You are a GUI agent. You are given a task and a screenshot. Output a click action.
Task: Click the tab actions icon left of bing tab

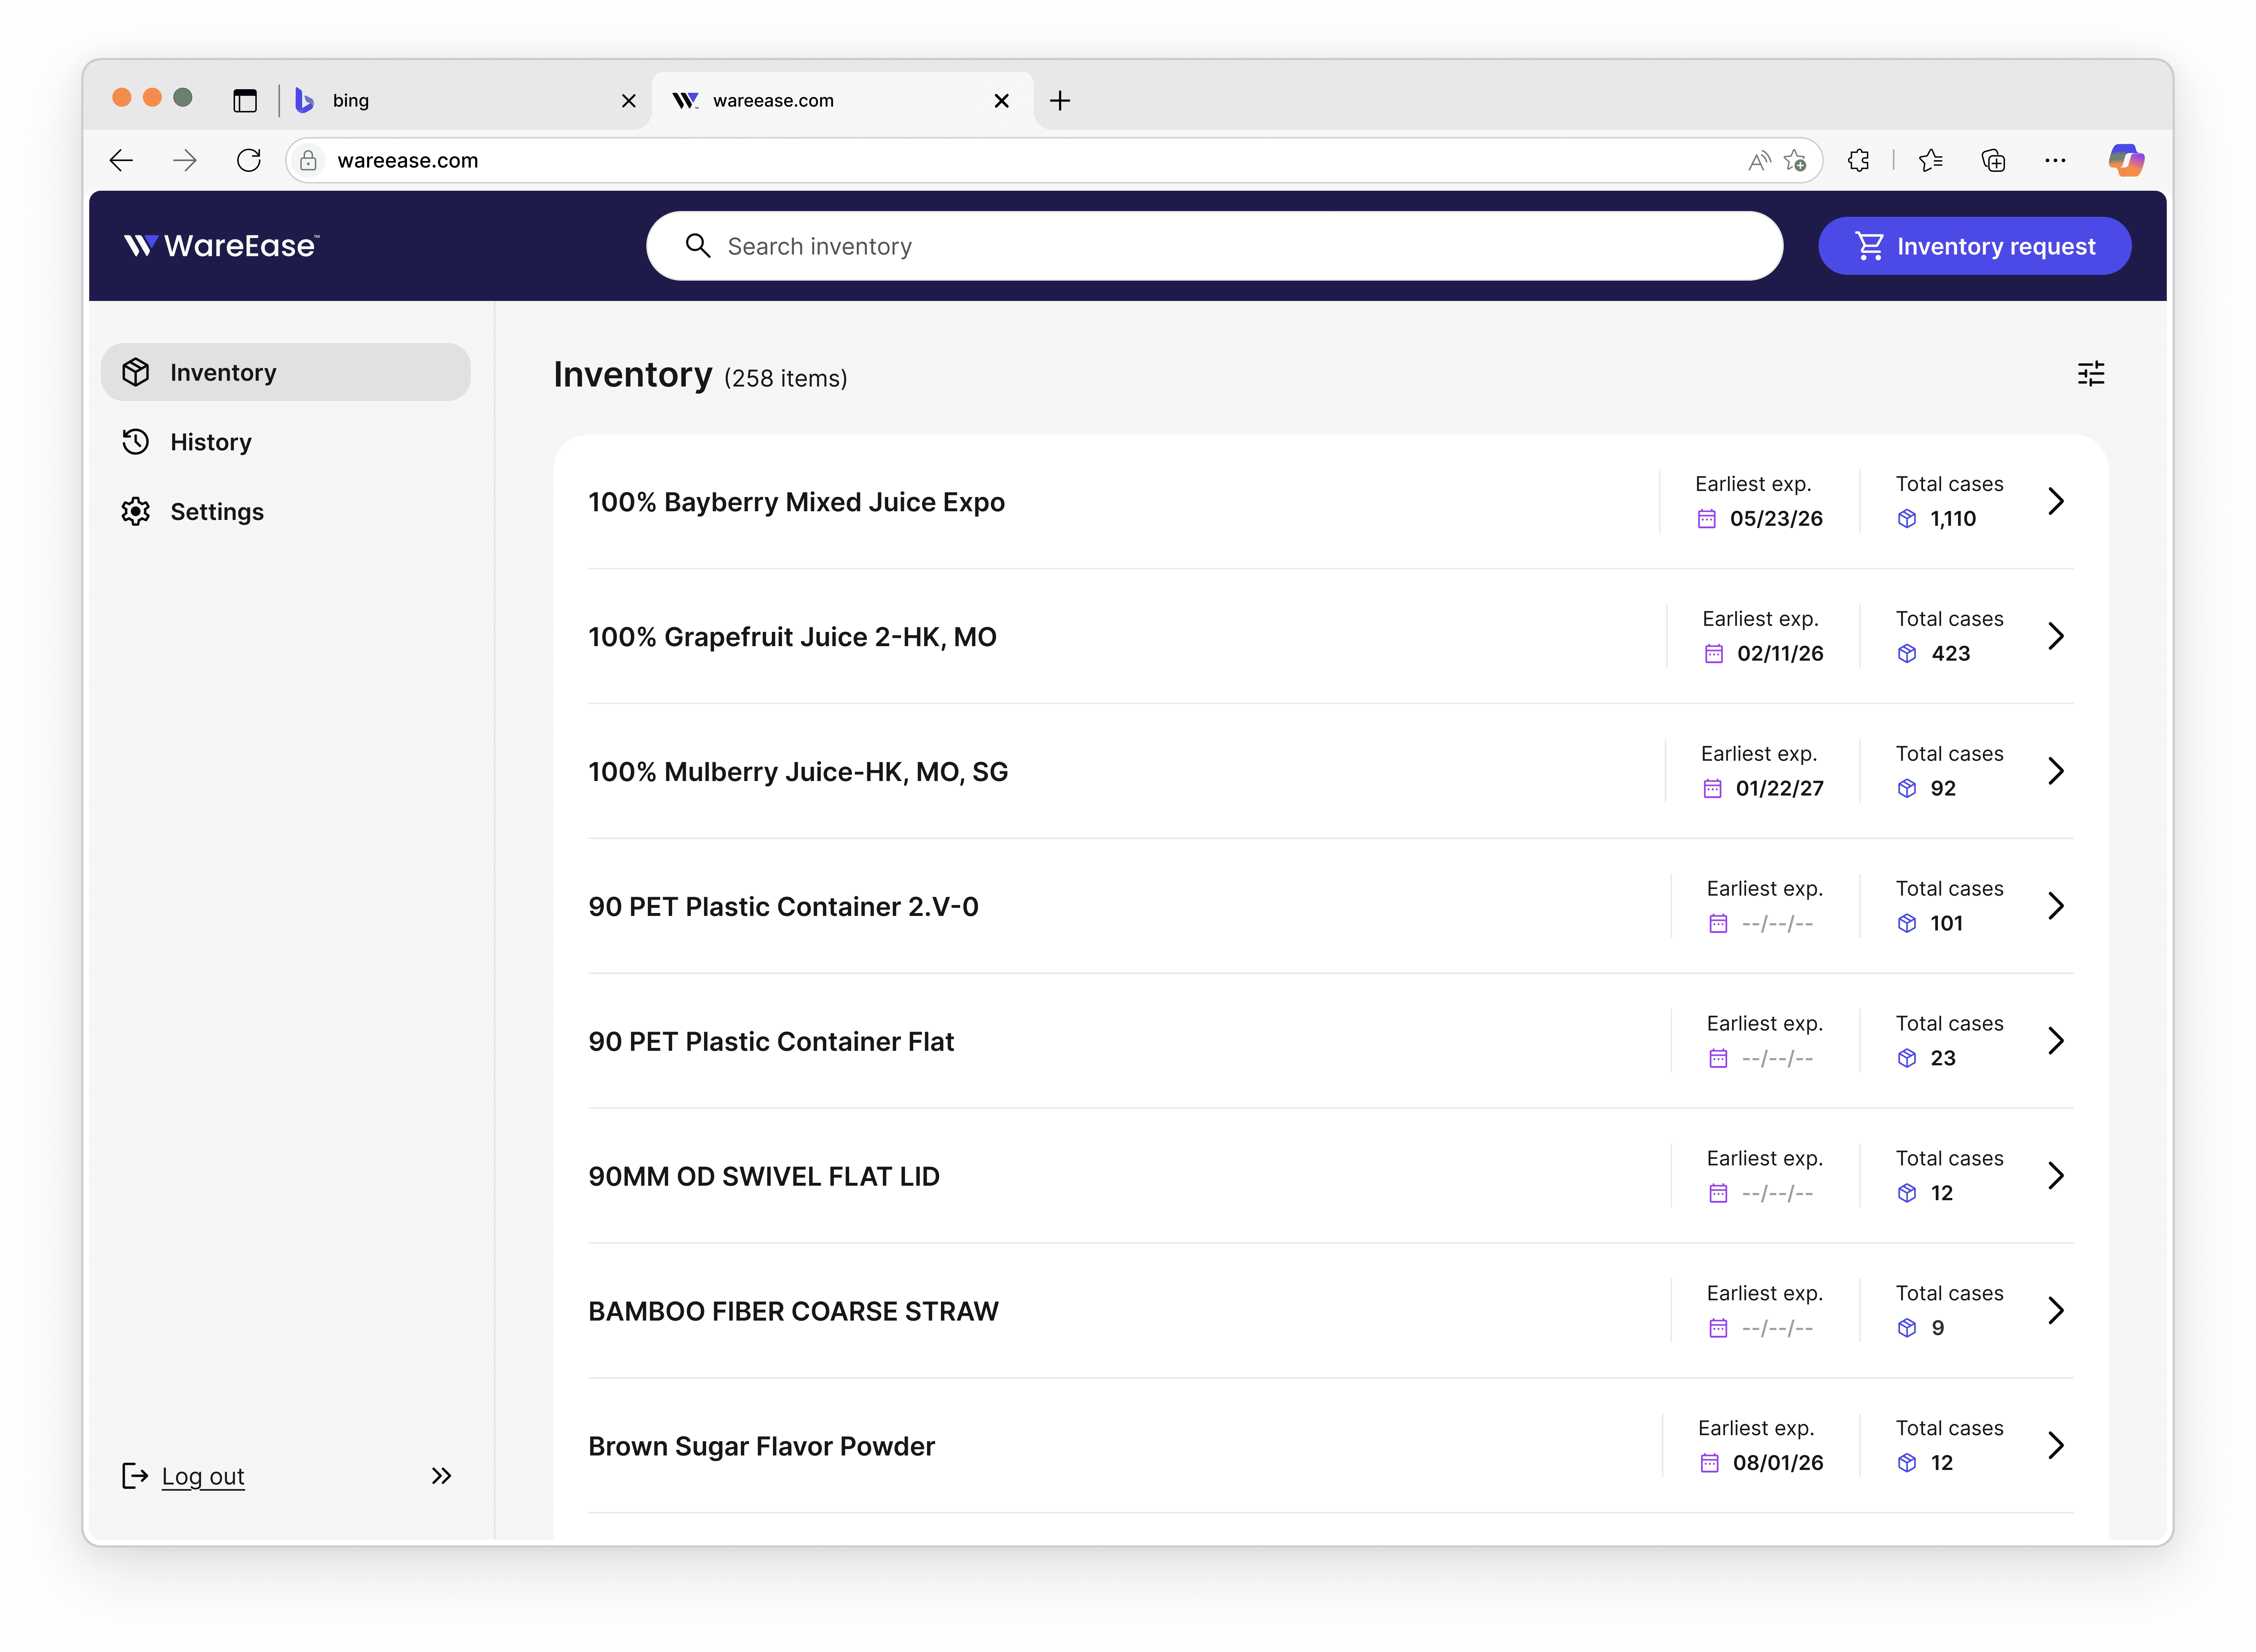245,100
